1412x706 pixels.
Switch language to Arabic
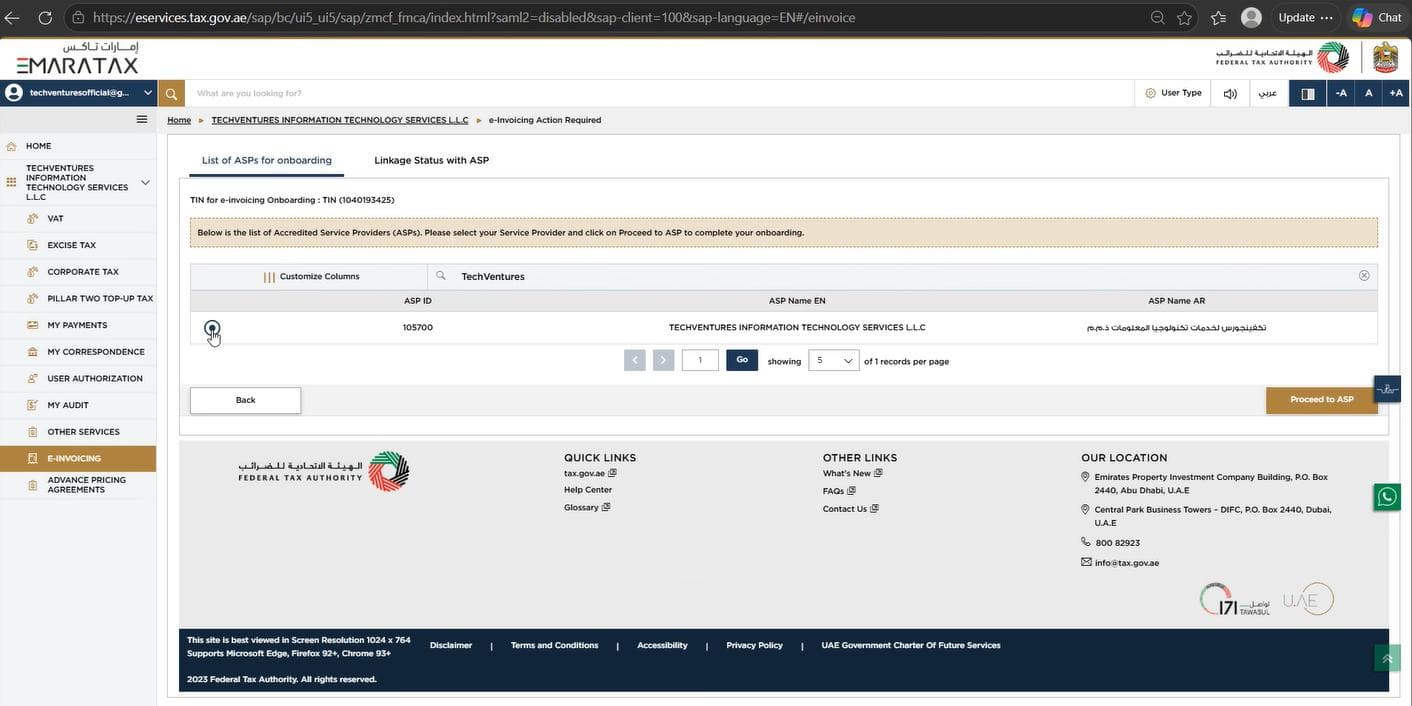click(1267, 93)
